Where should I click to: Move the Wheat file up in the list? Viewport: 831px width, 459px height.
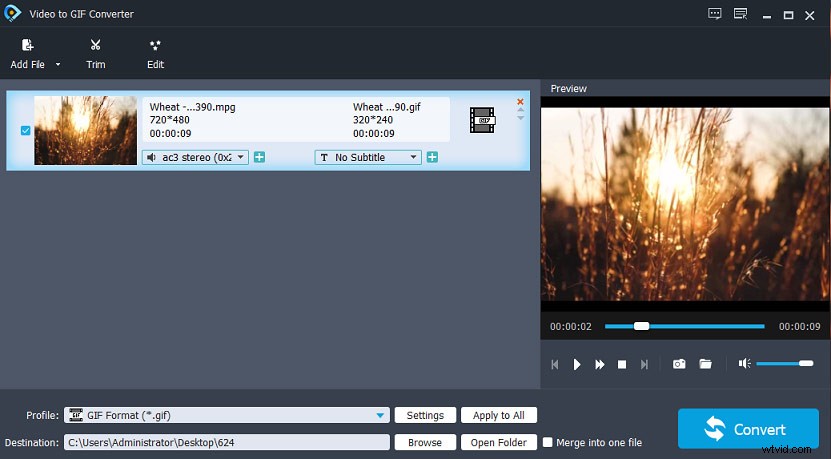pos(520,110)
